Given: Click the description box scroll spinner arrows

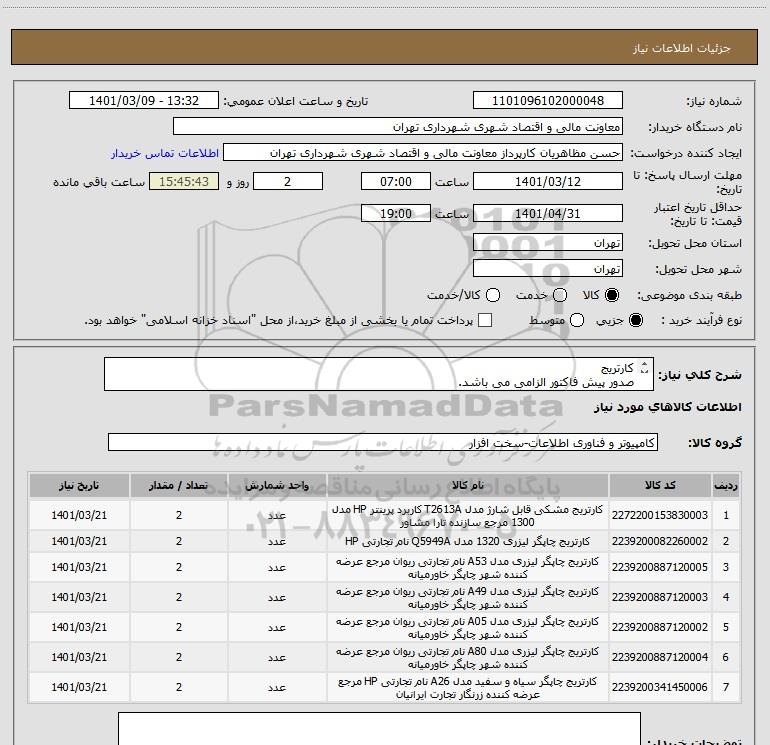Looking at the screenshot, I should [x=644, y=367].
